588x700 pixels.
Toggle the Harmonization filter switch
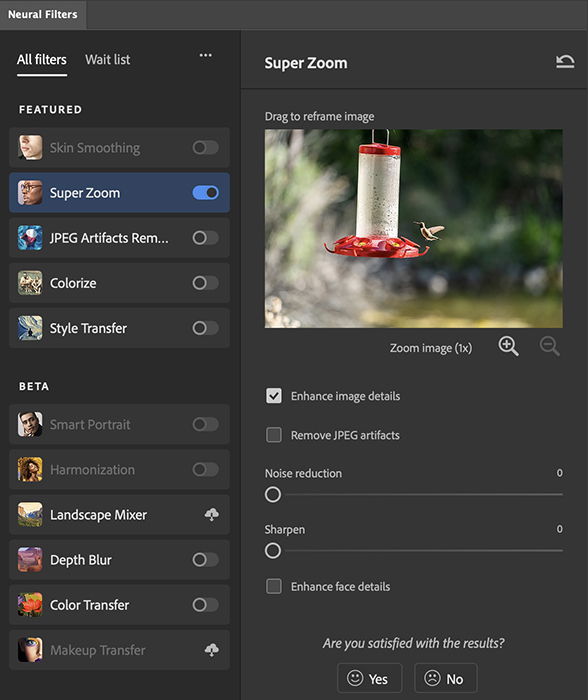click(205, 469)
